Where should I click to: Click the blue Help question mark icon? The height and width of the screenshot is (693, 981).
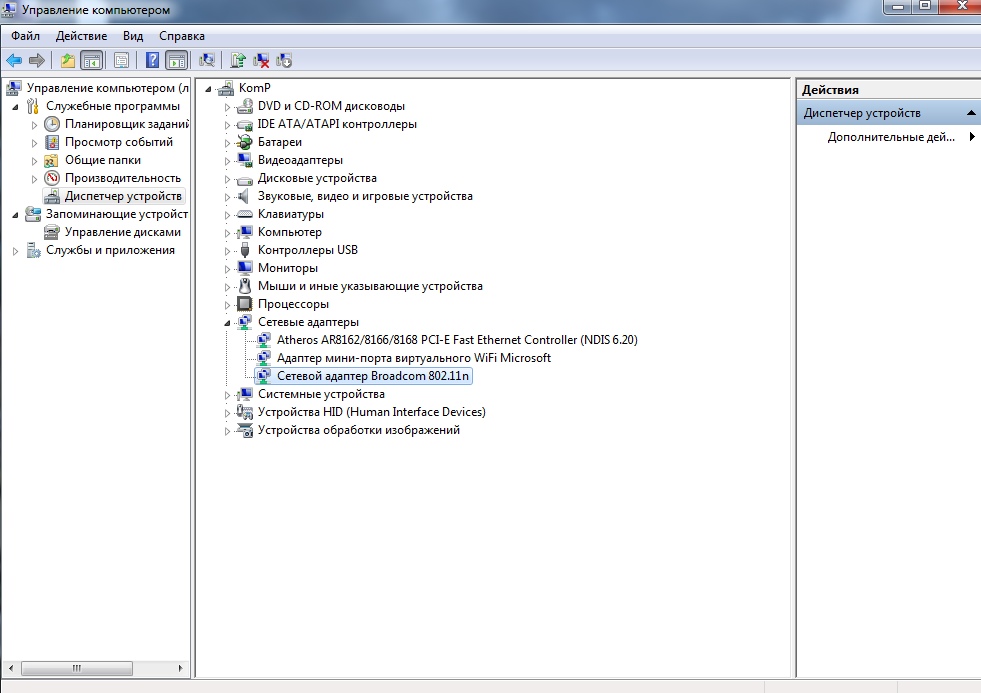(x=153, y=61)
